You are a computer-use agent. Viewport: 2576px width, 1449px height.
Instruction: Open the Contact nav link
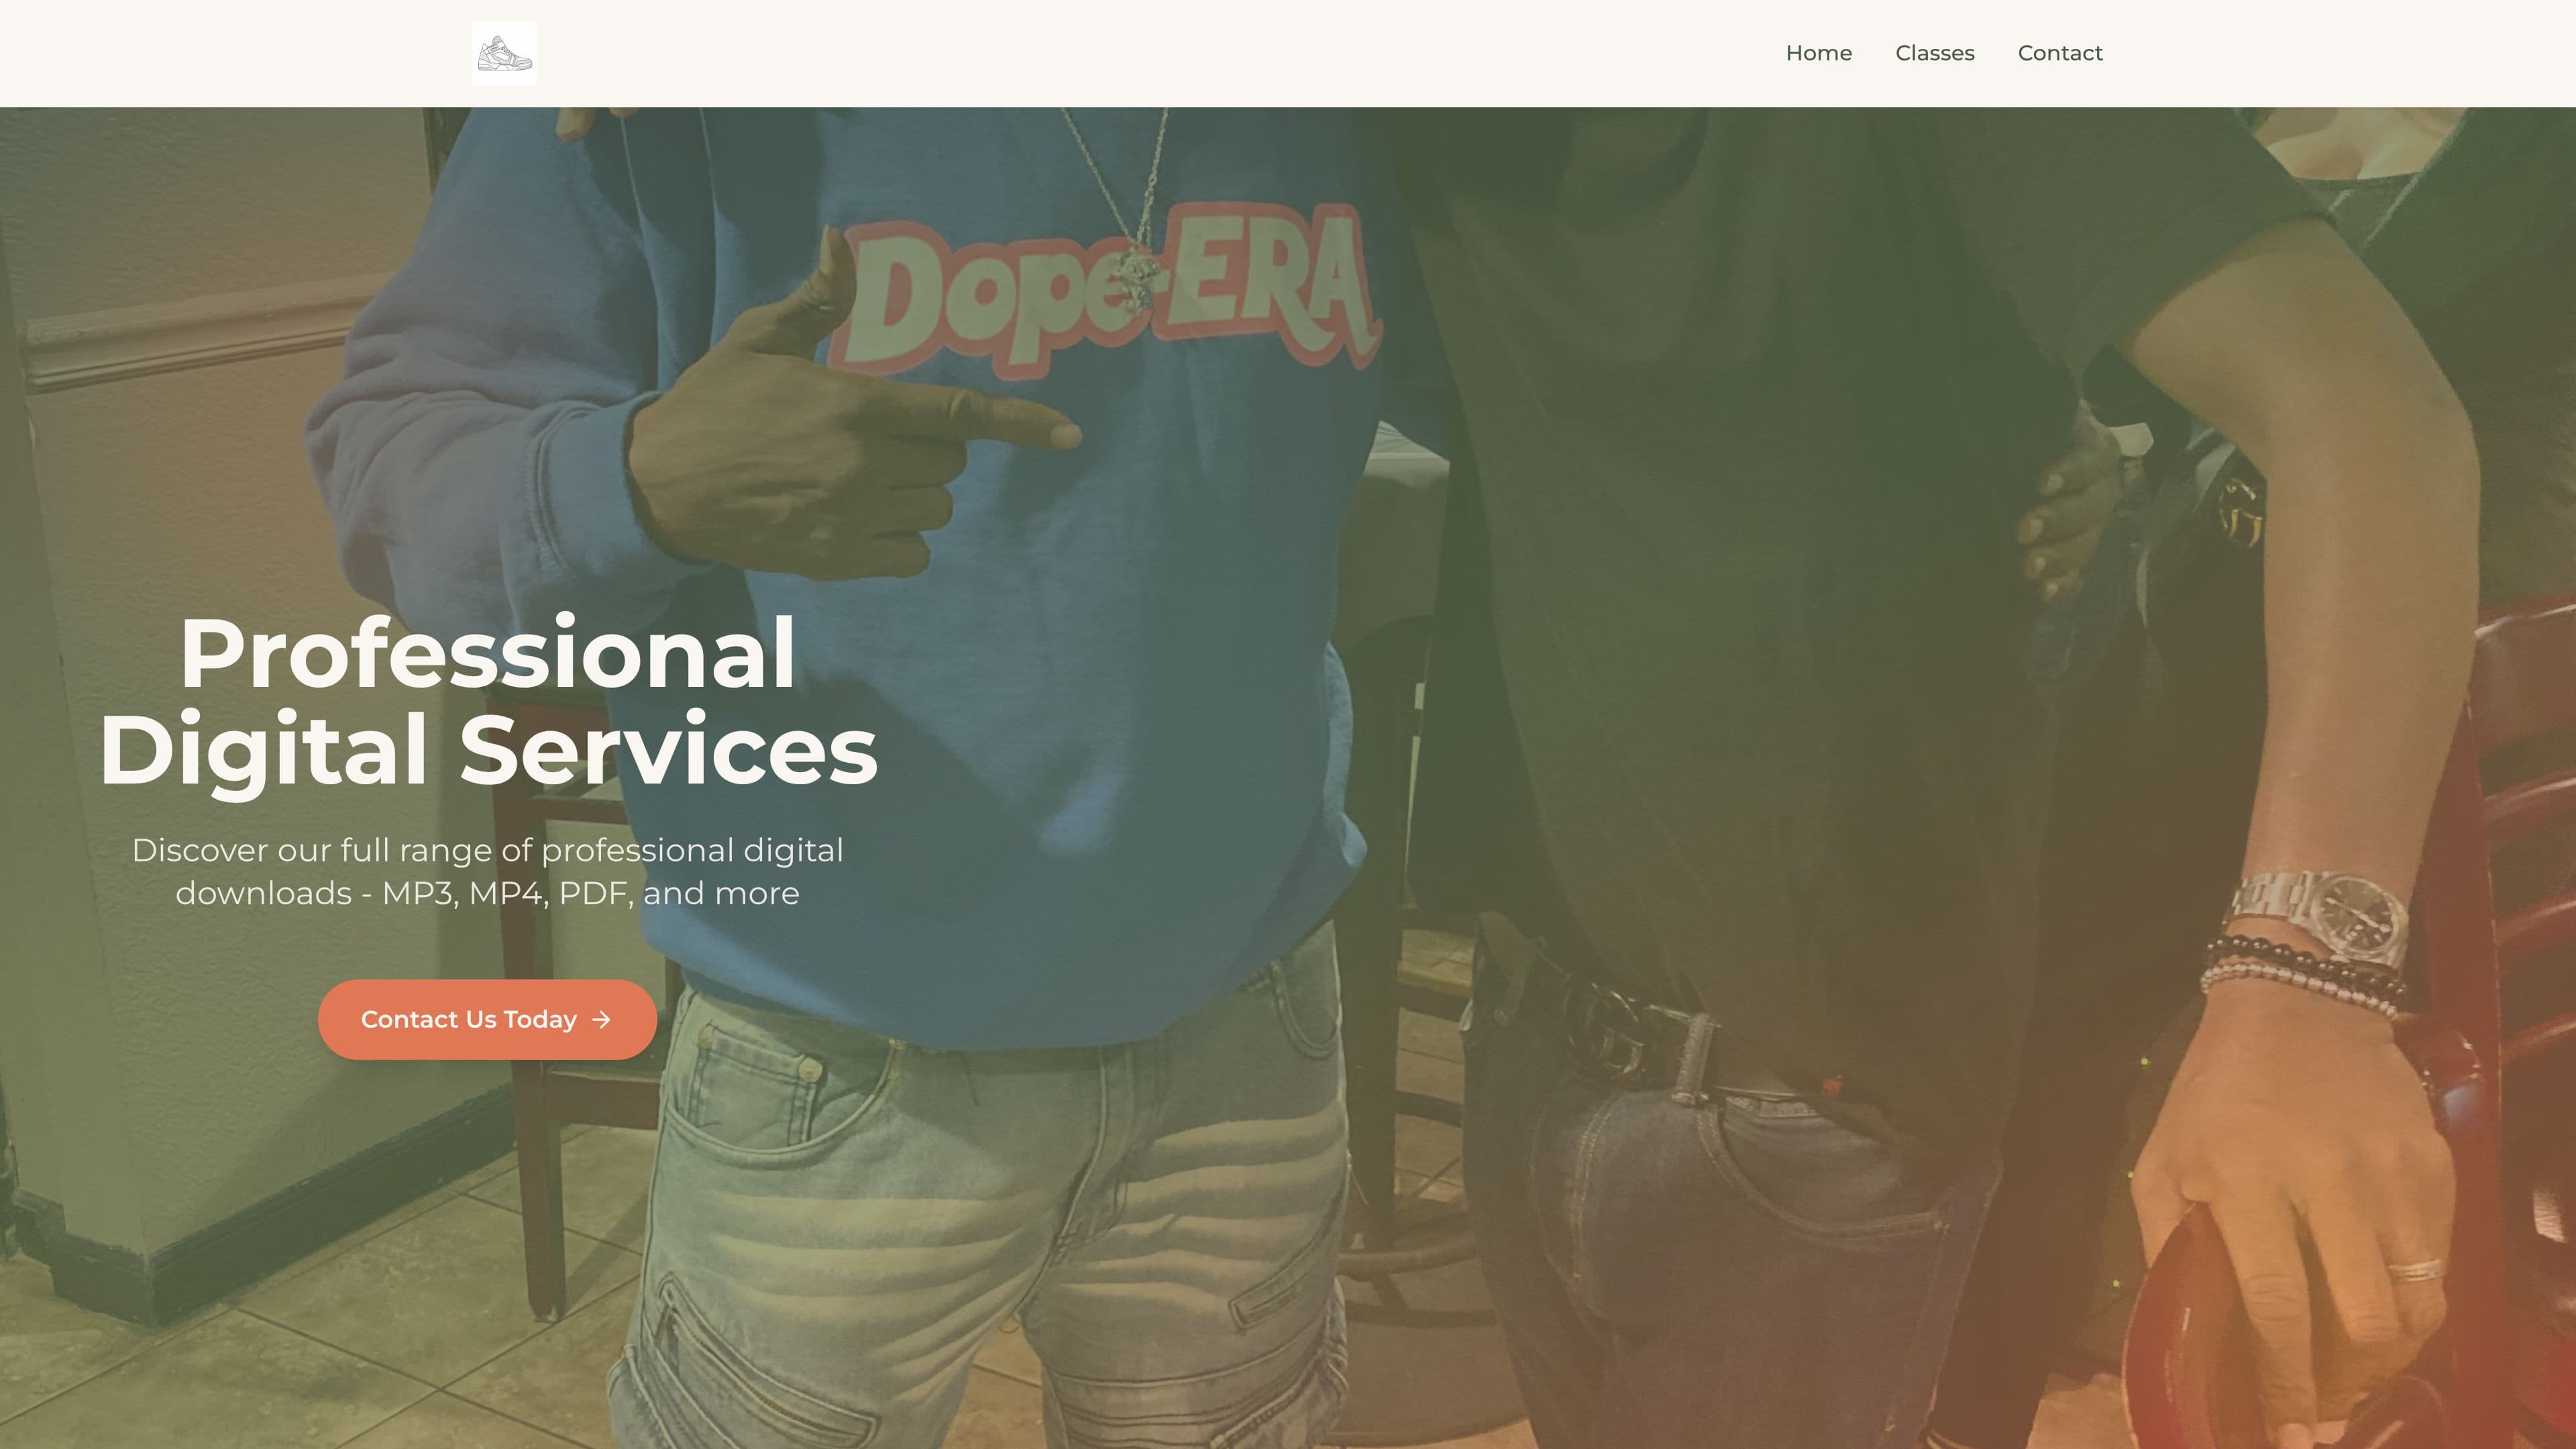coord(2060,53)
